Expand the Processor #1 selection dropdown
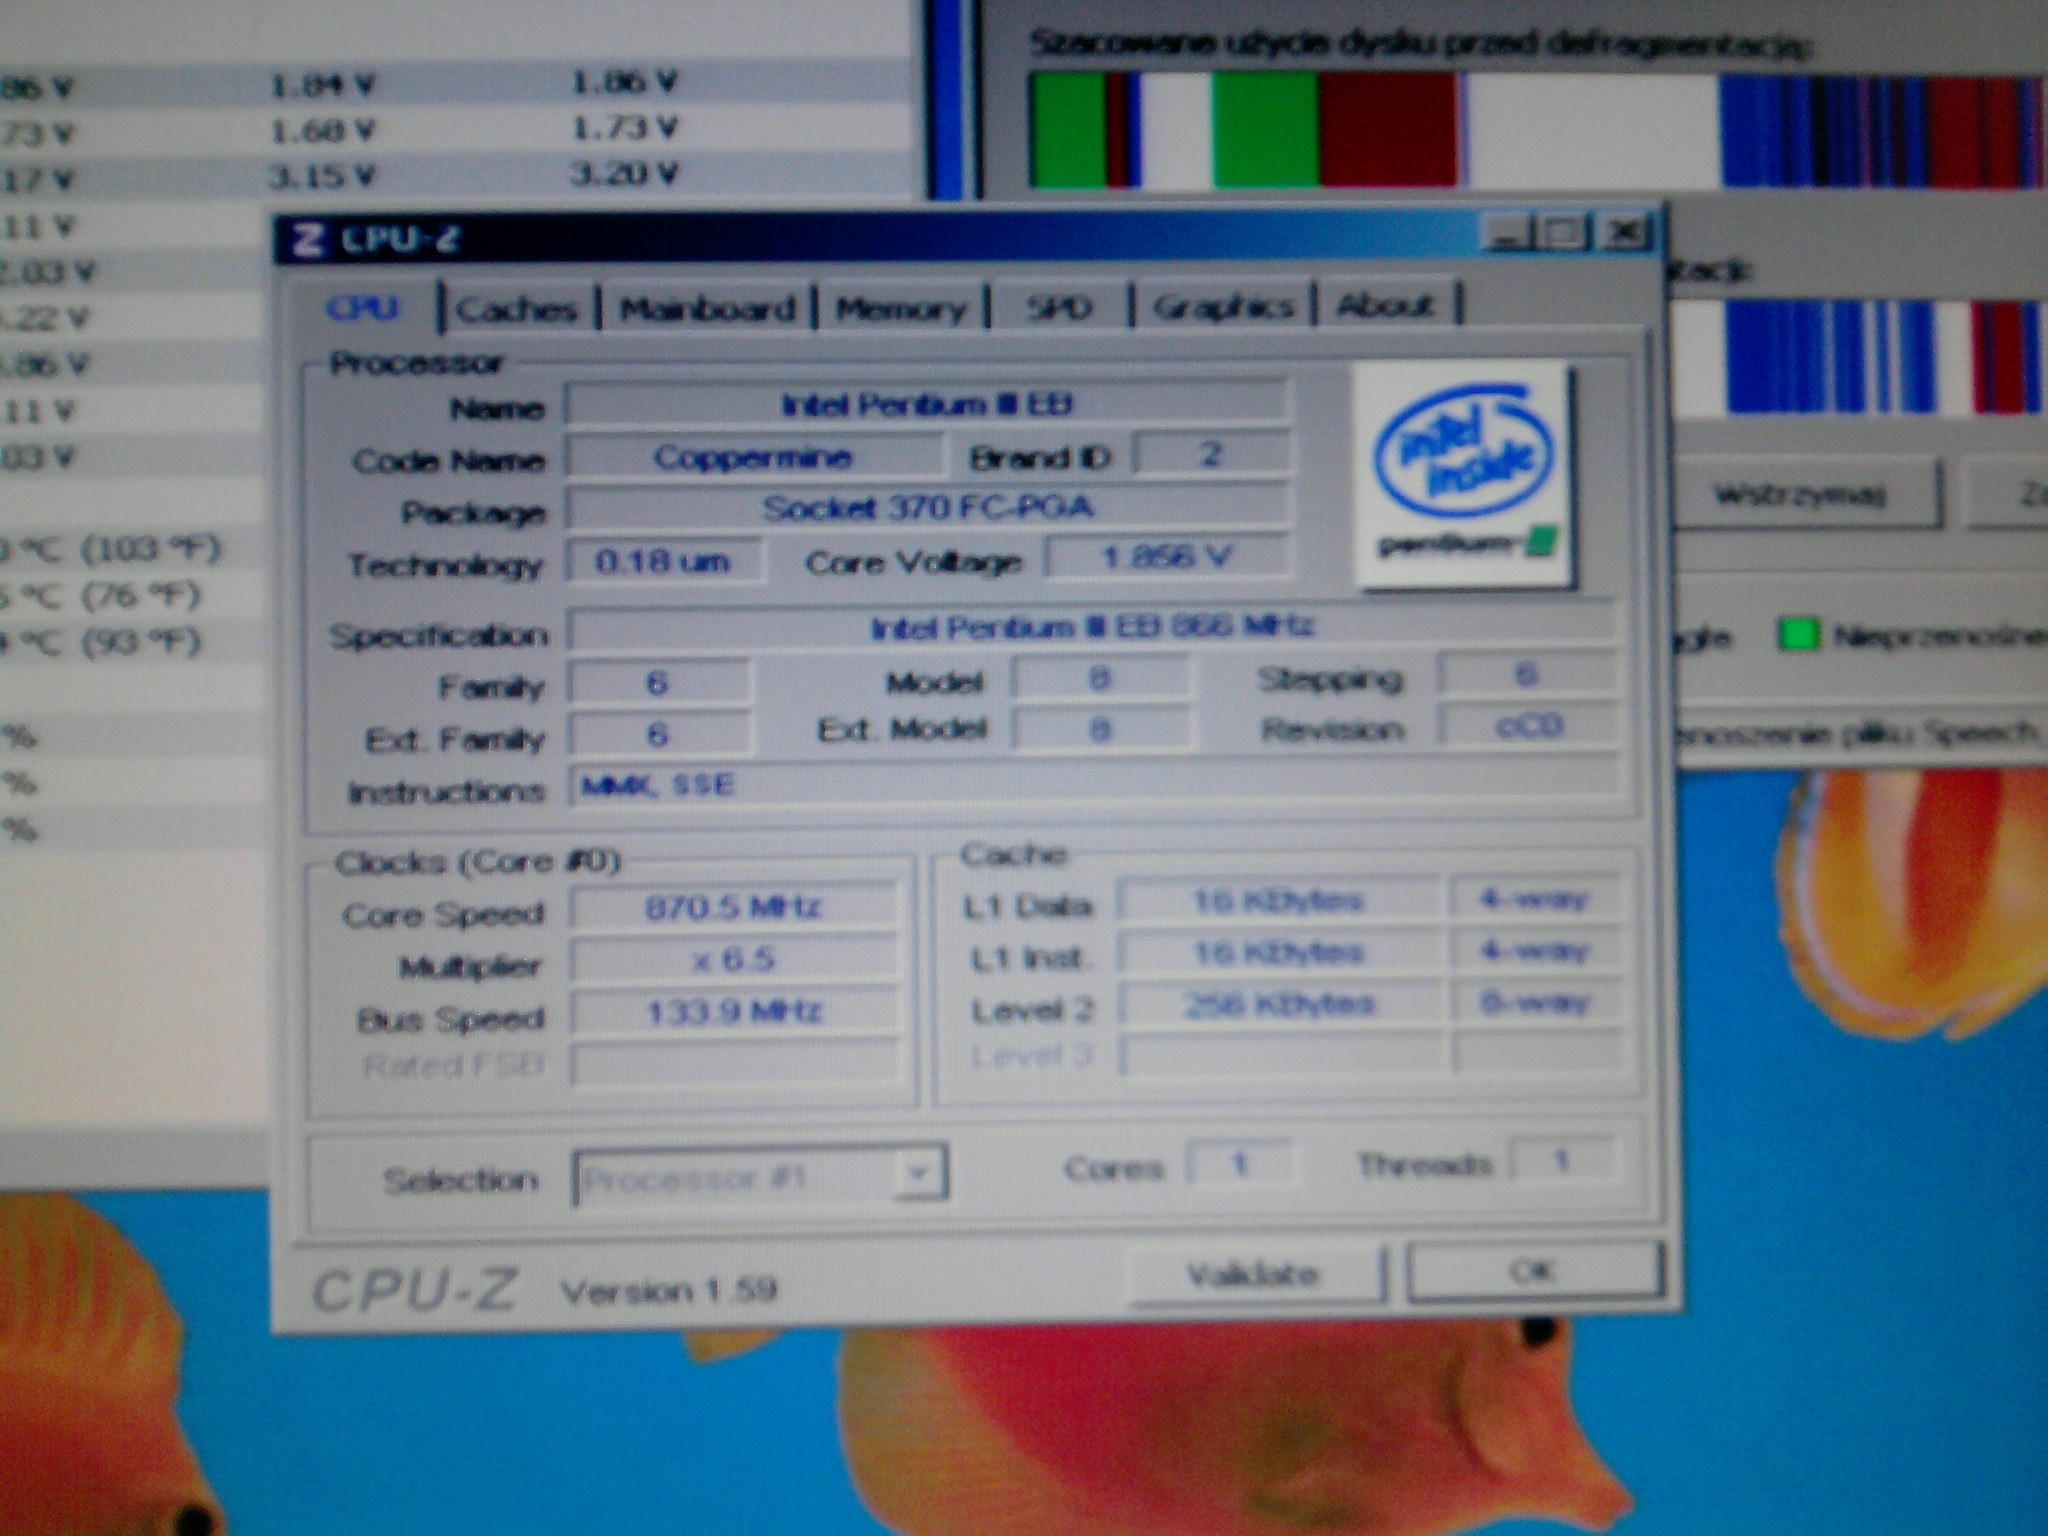Image resolution: width=2048 pixels, height=1536 pixels. pos(916,1176)
